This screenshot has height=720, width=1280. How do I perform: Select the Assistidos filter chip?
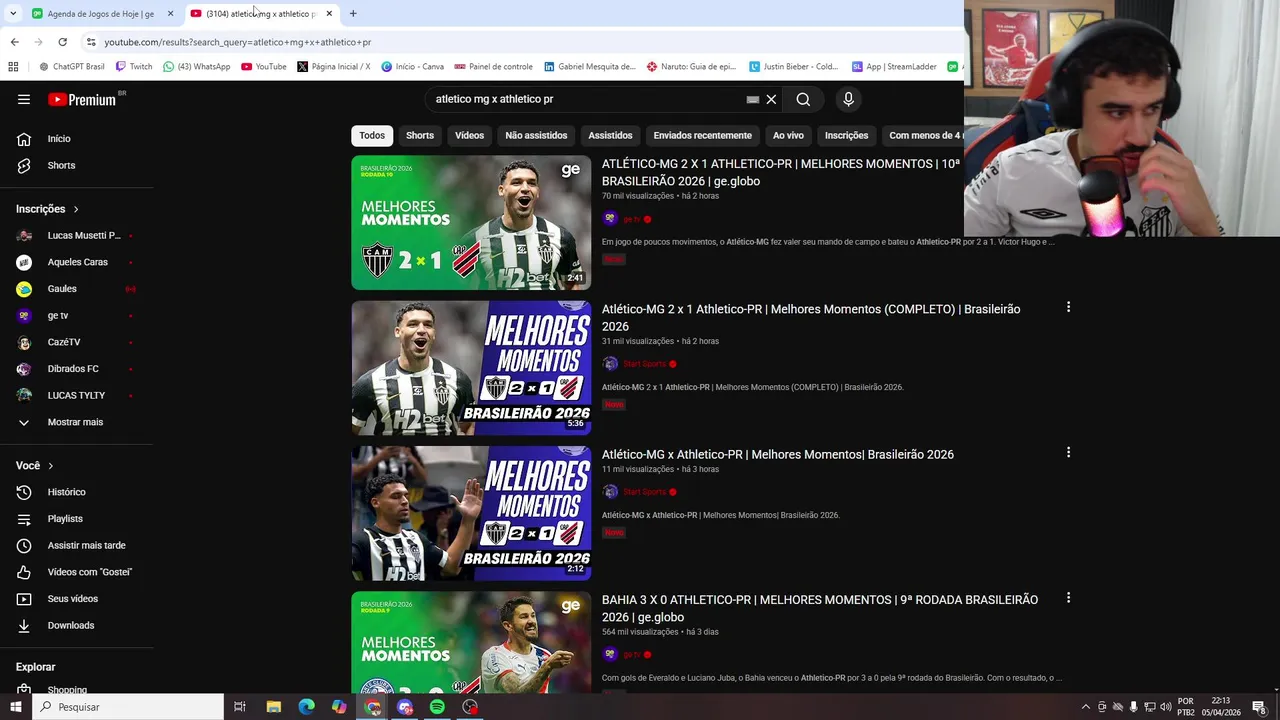click(x=610, y=135)
